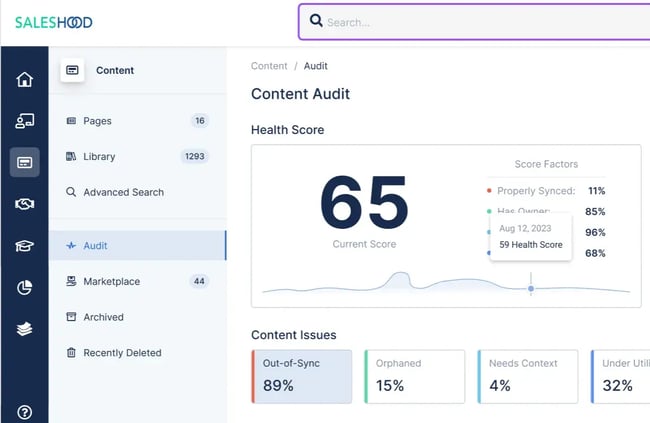Click the Library count badge 1293
Viewport: 650px width, 423px height.
194,156
